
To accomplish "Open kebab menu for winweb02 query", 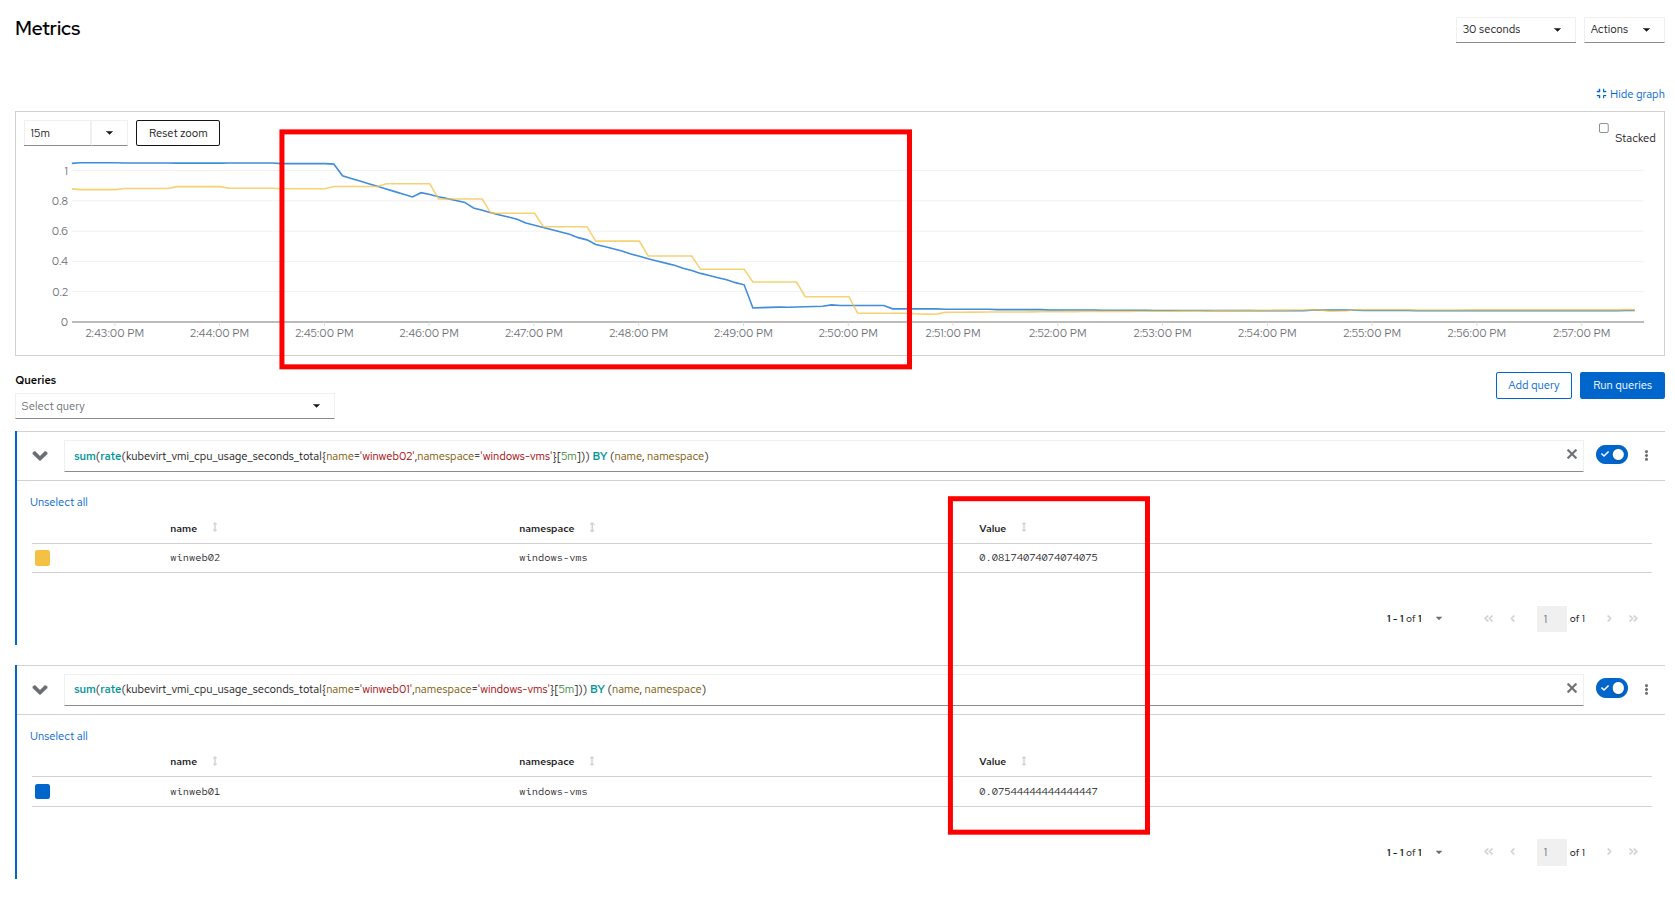I will (x=1646, y=456).
